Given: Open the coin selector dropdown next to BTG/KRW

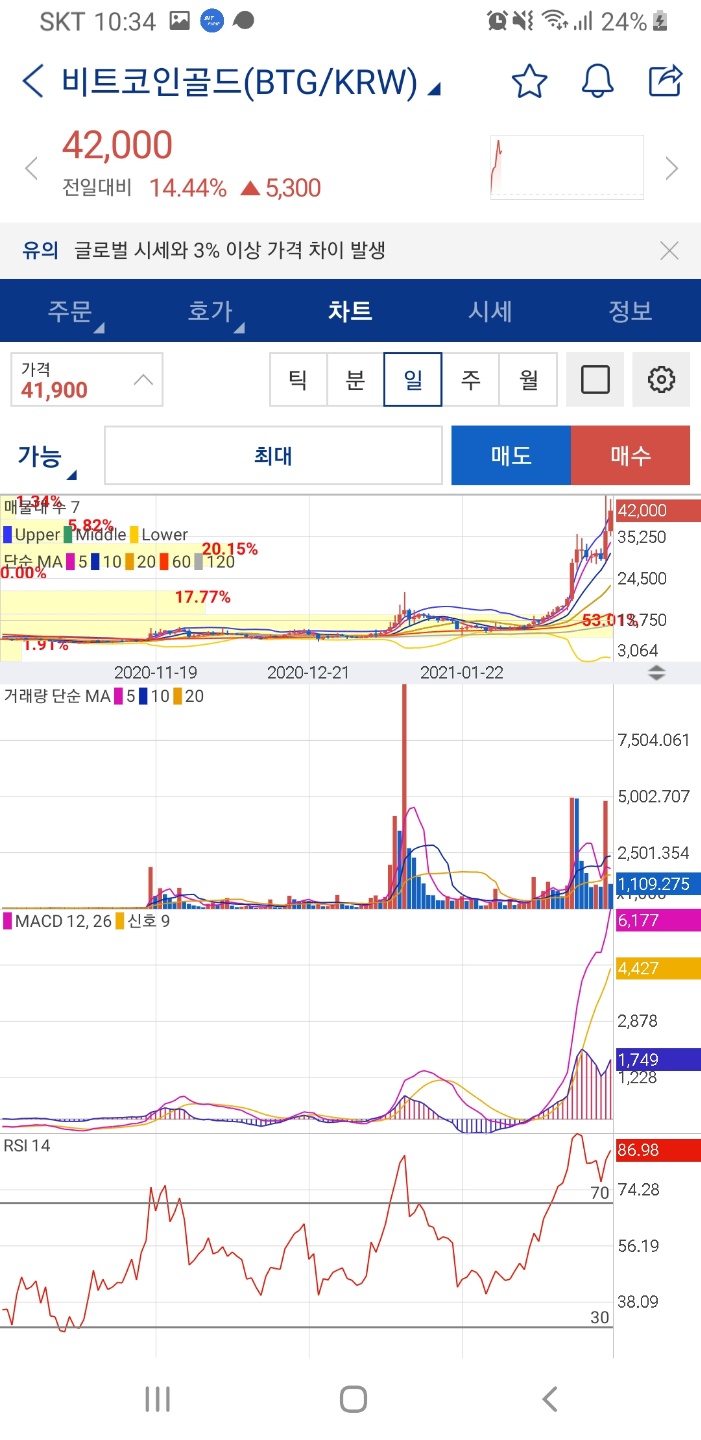Looking at the screenshot, I should tap(433, 90).
